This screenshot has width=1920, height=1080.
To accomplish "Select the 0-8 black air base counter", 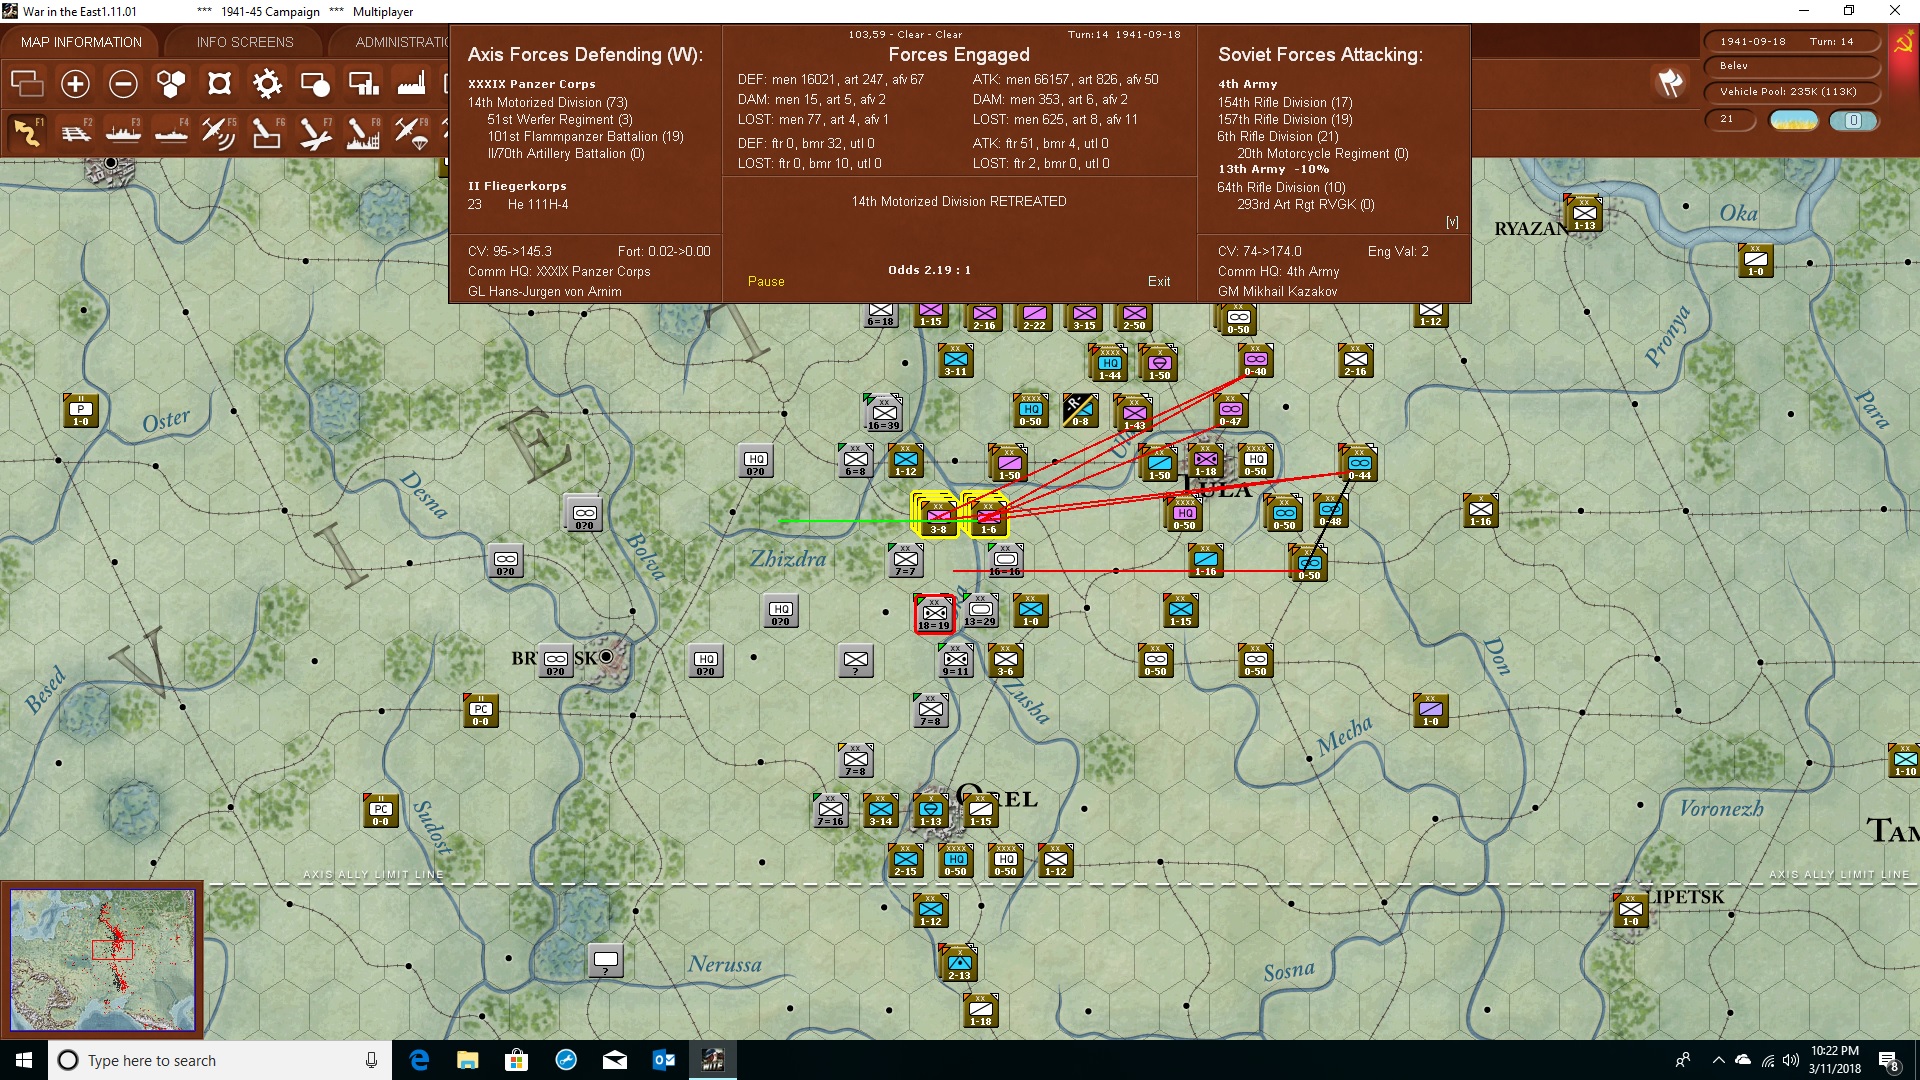I will pyautogui.click(x=1080, y=410).
